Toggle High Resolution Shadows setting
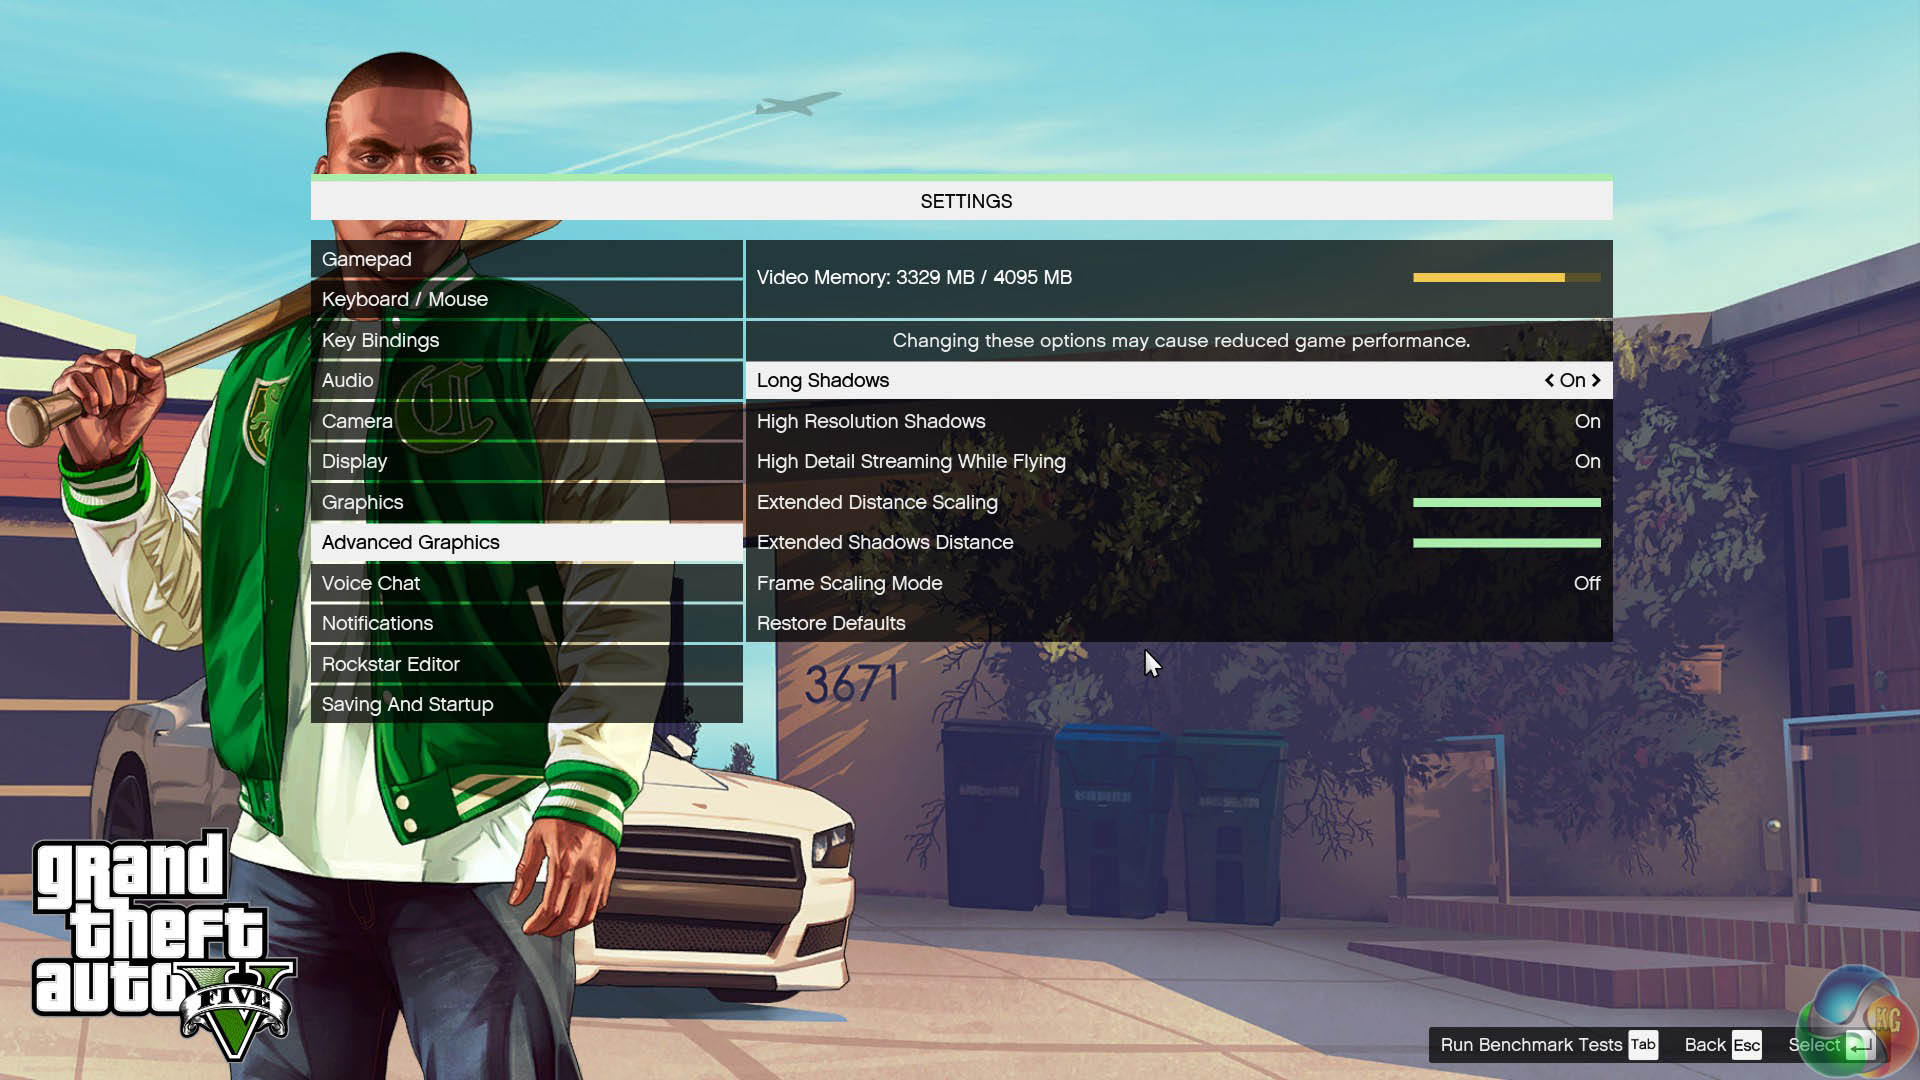1920x1080 pixels. point(1586,421)
